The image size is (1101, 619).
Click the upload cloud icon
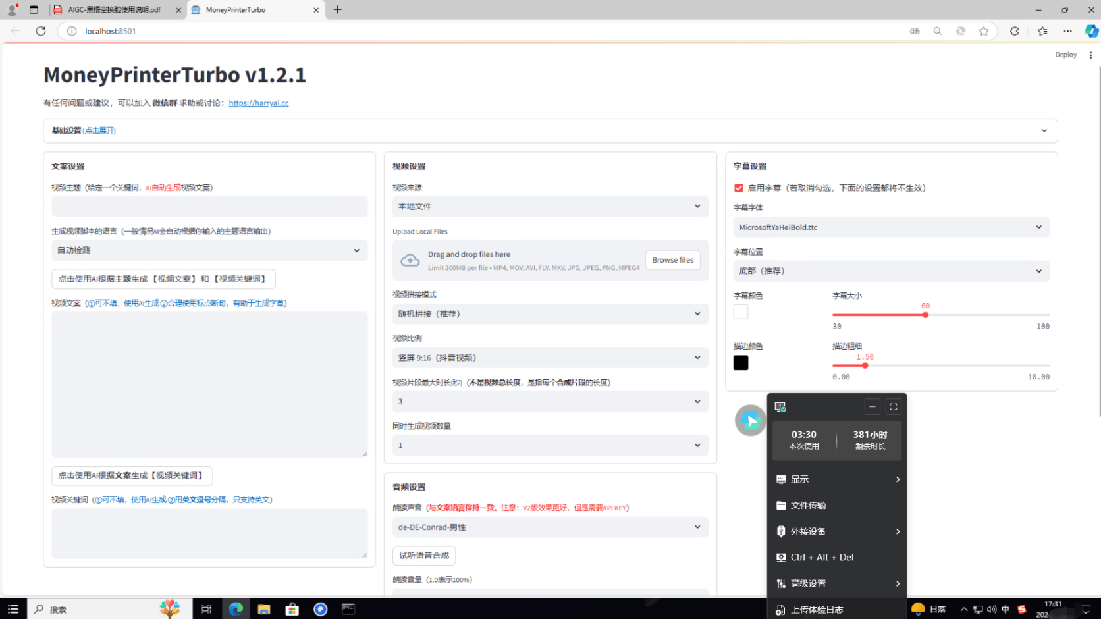(409, 260)
